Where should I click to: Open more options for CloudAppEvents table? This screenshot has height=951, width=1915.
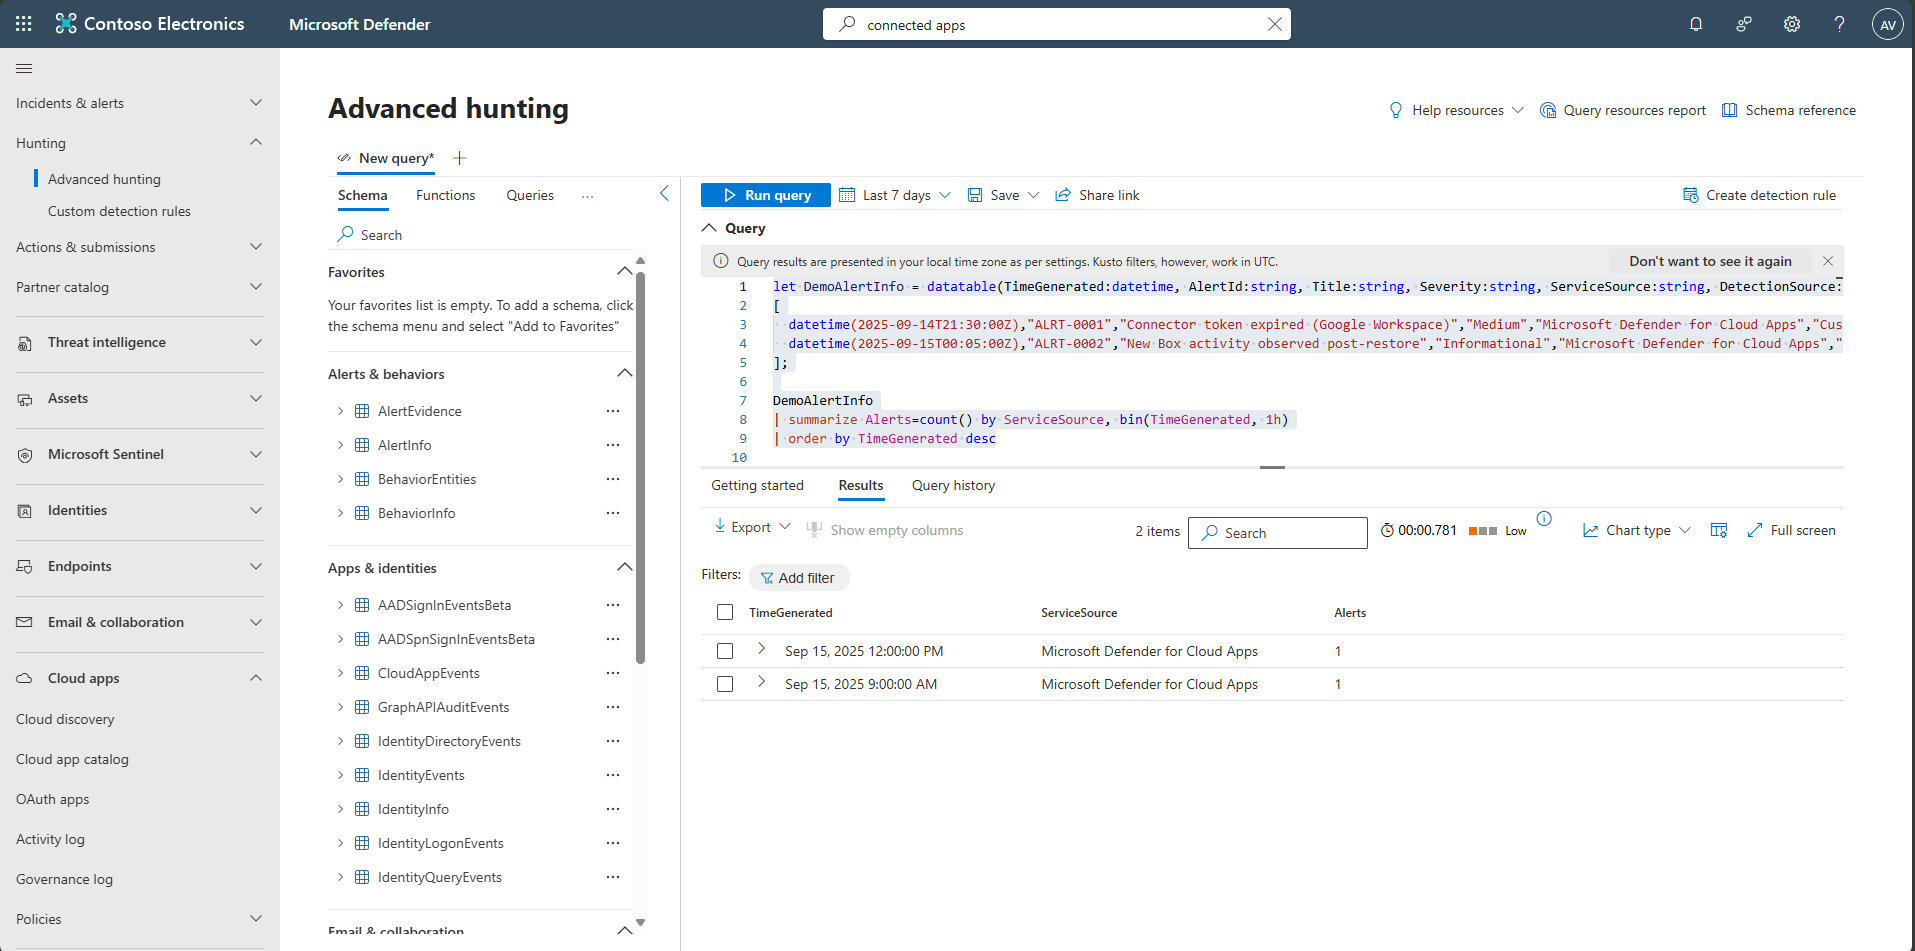(x=613, y=673)
